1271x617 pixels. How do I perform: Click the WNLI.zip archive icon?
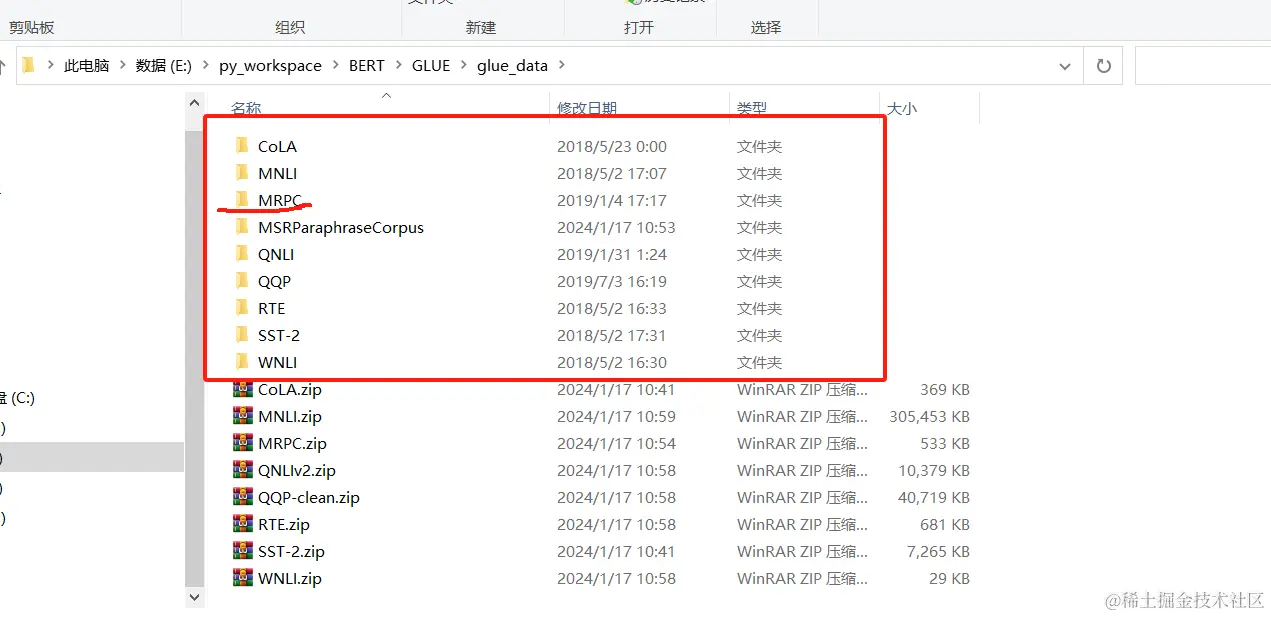click(x=242, y=578)
